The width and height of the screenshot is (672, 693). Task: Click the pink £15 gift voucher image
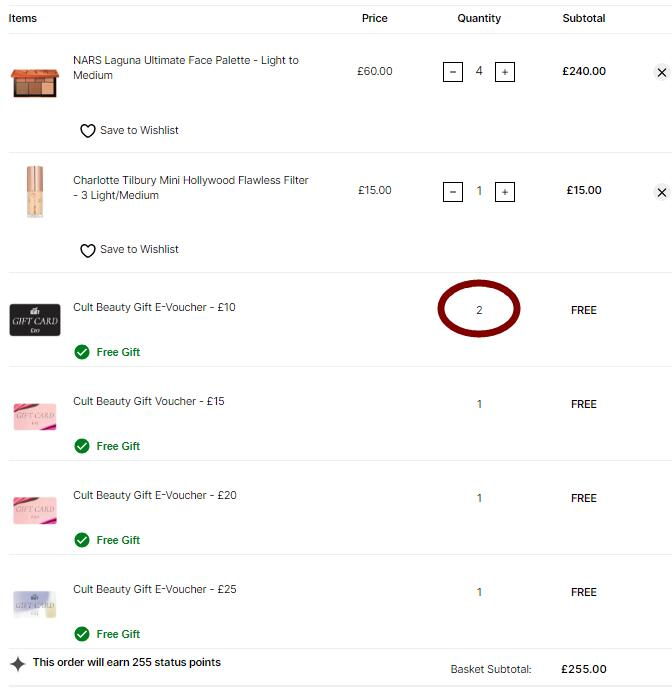pos(35,416)
